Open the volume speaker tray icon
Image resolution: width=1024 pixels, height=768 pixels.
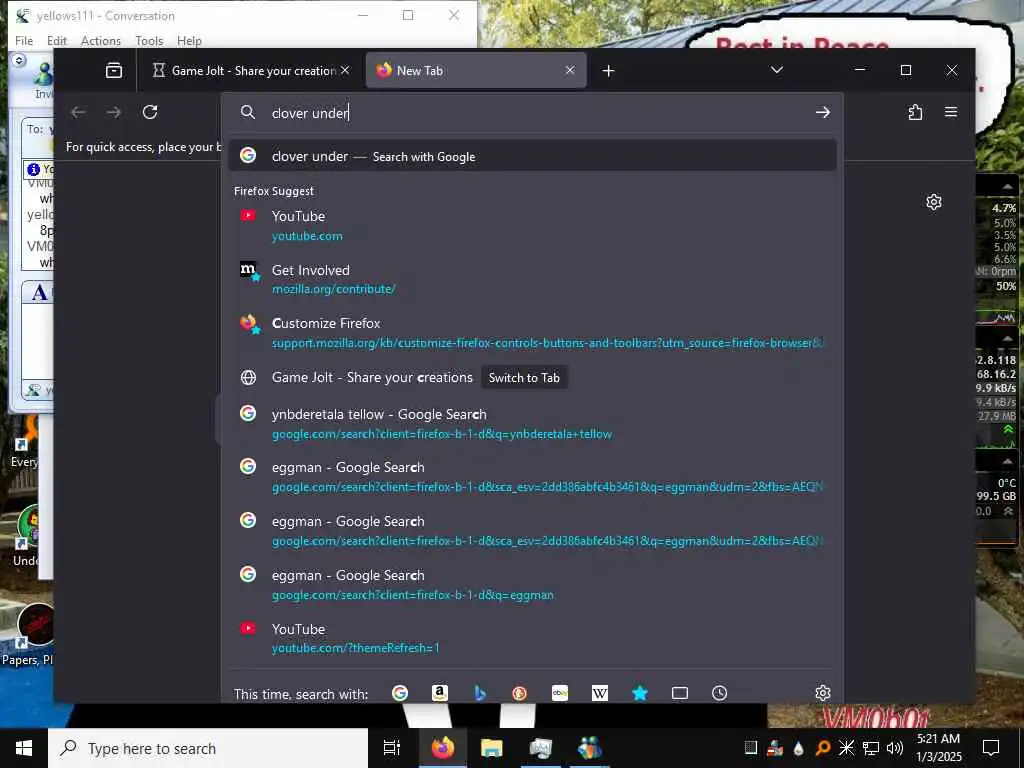click(x=895, y=748)
